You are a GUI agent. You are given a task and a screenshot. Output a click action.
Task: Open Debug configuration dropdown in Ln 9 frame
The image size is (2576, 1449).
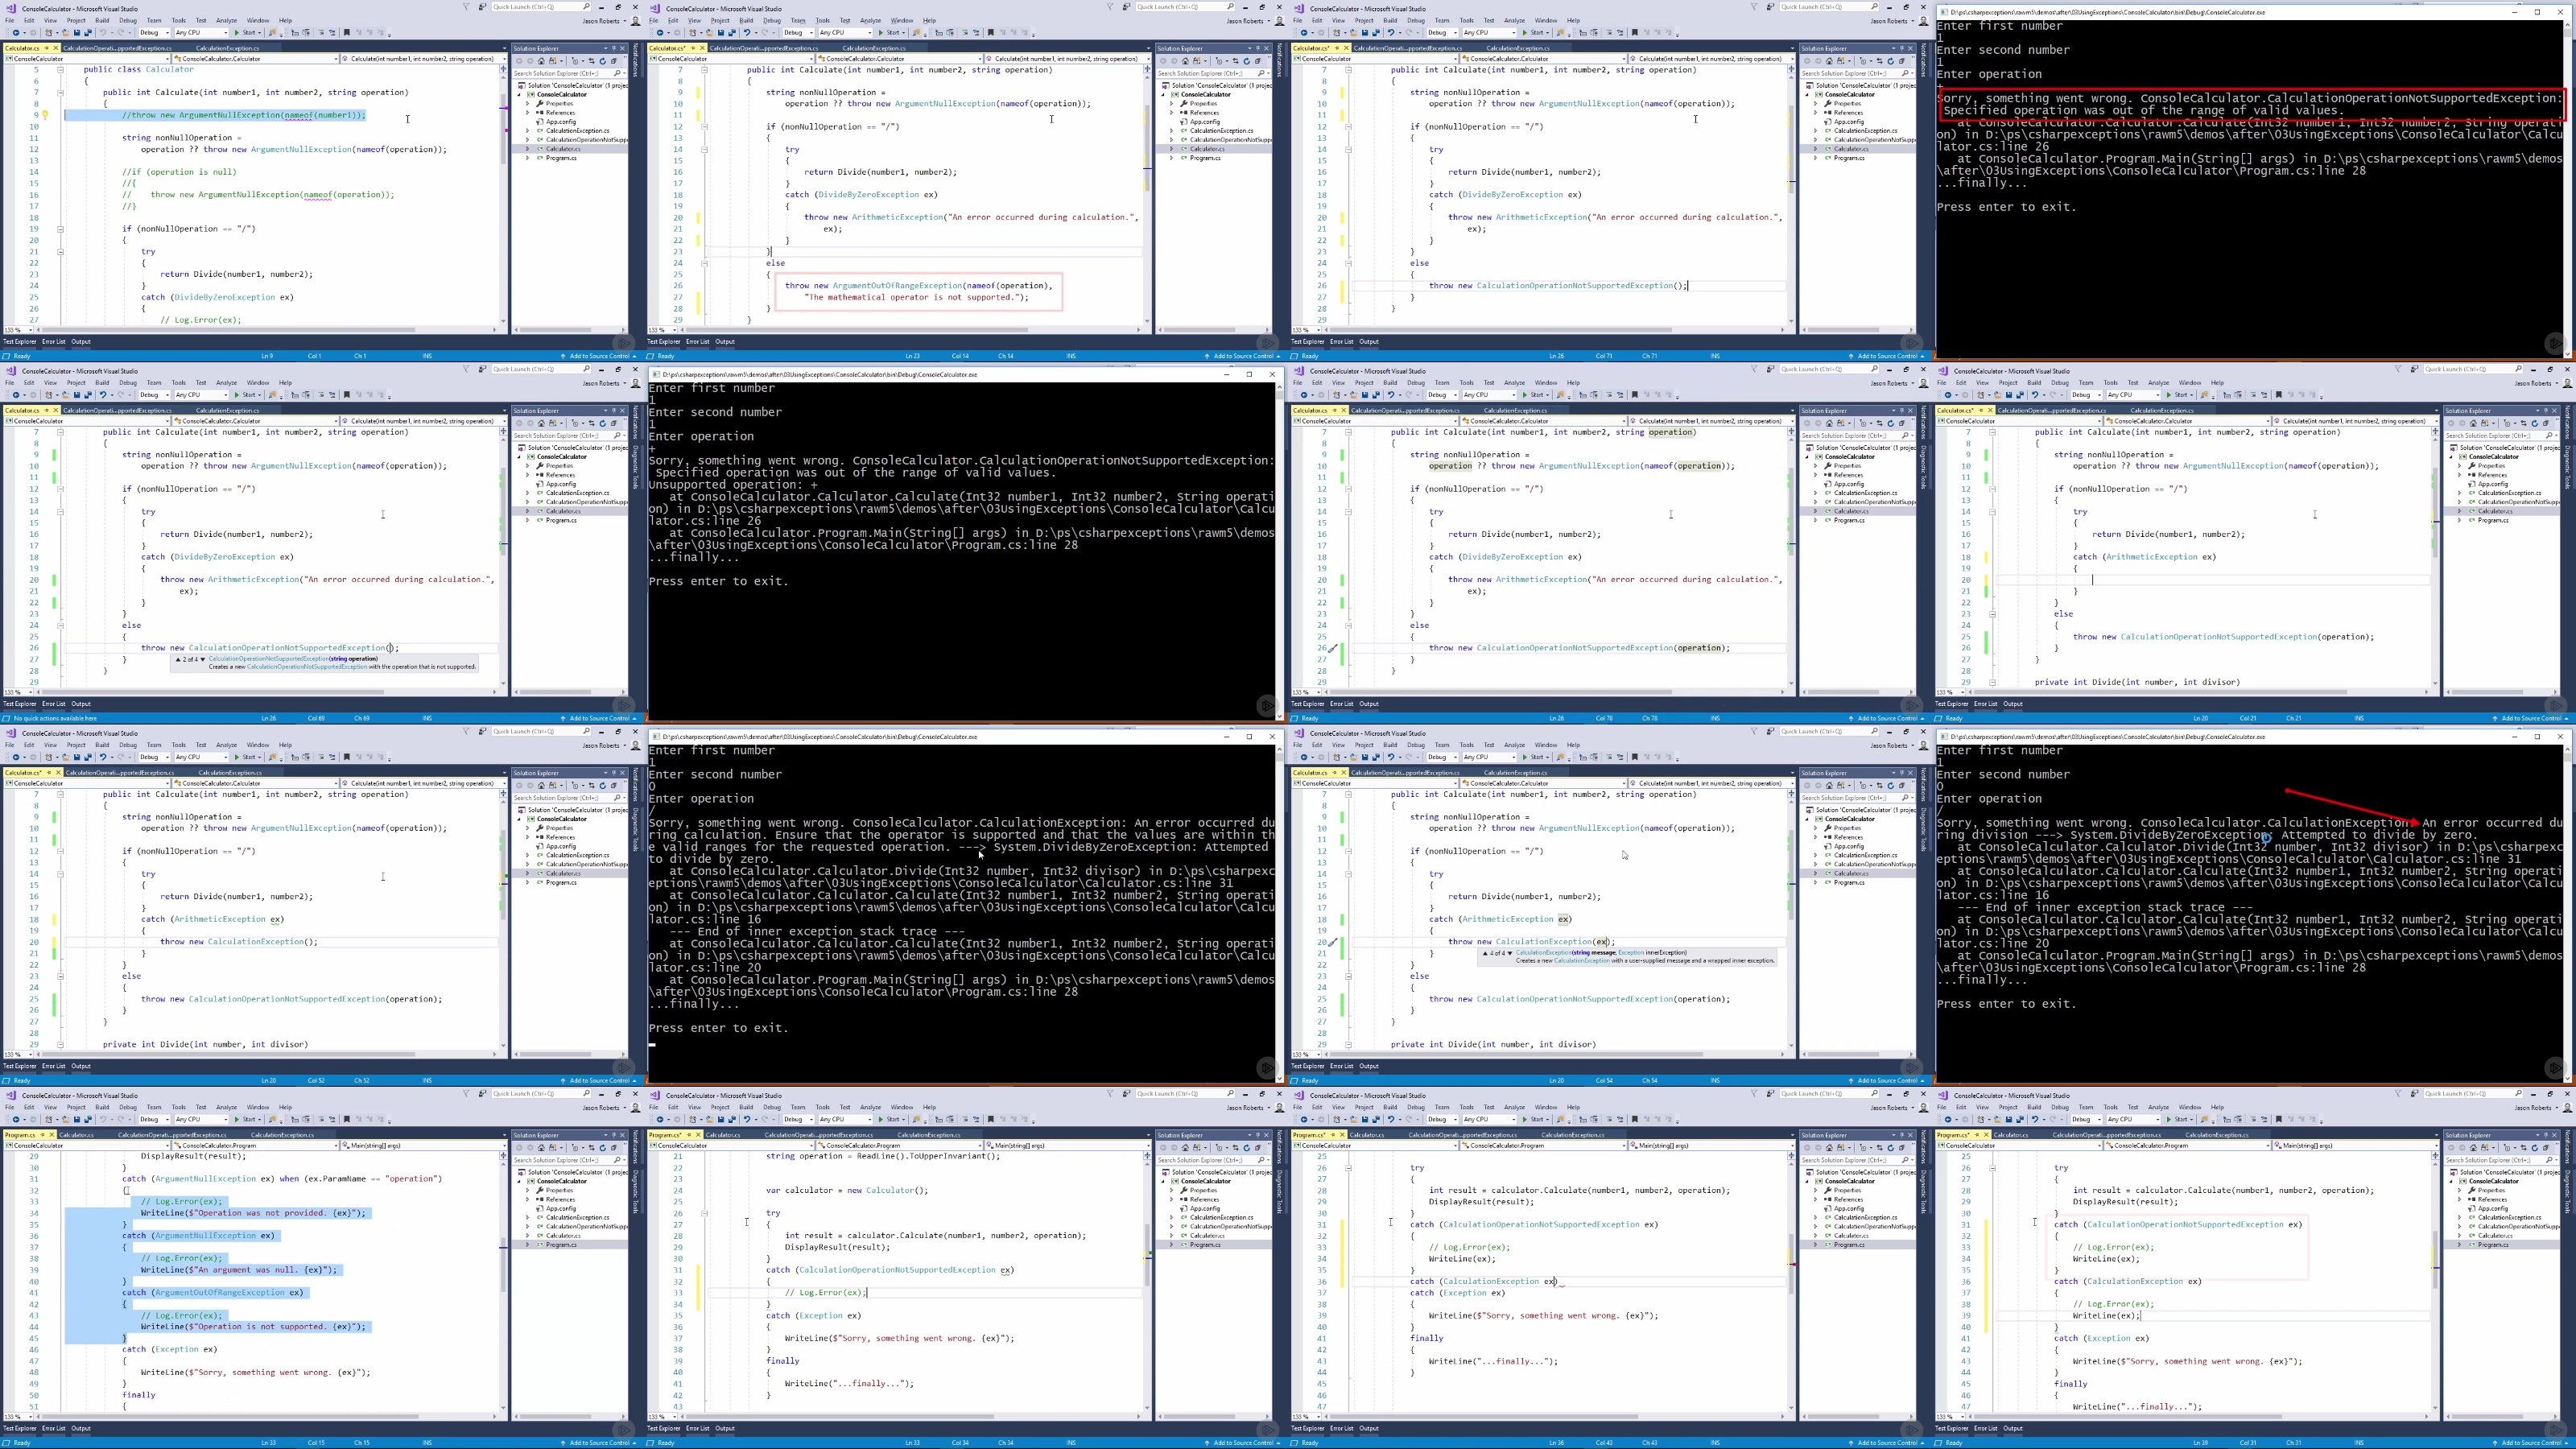coord(155,32)
